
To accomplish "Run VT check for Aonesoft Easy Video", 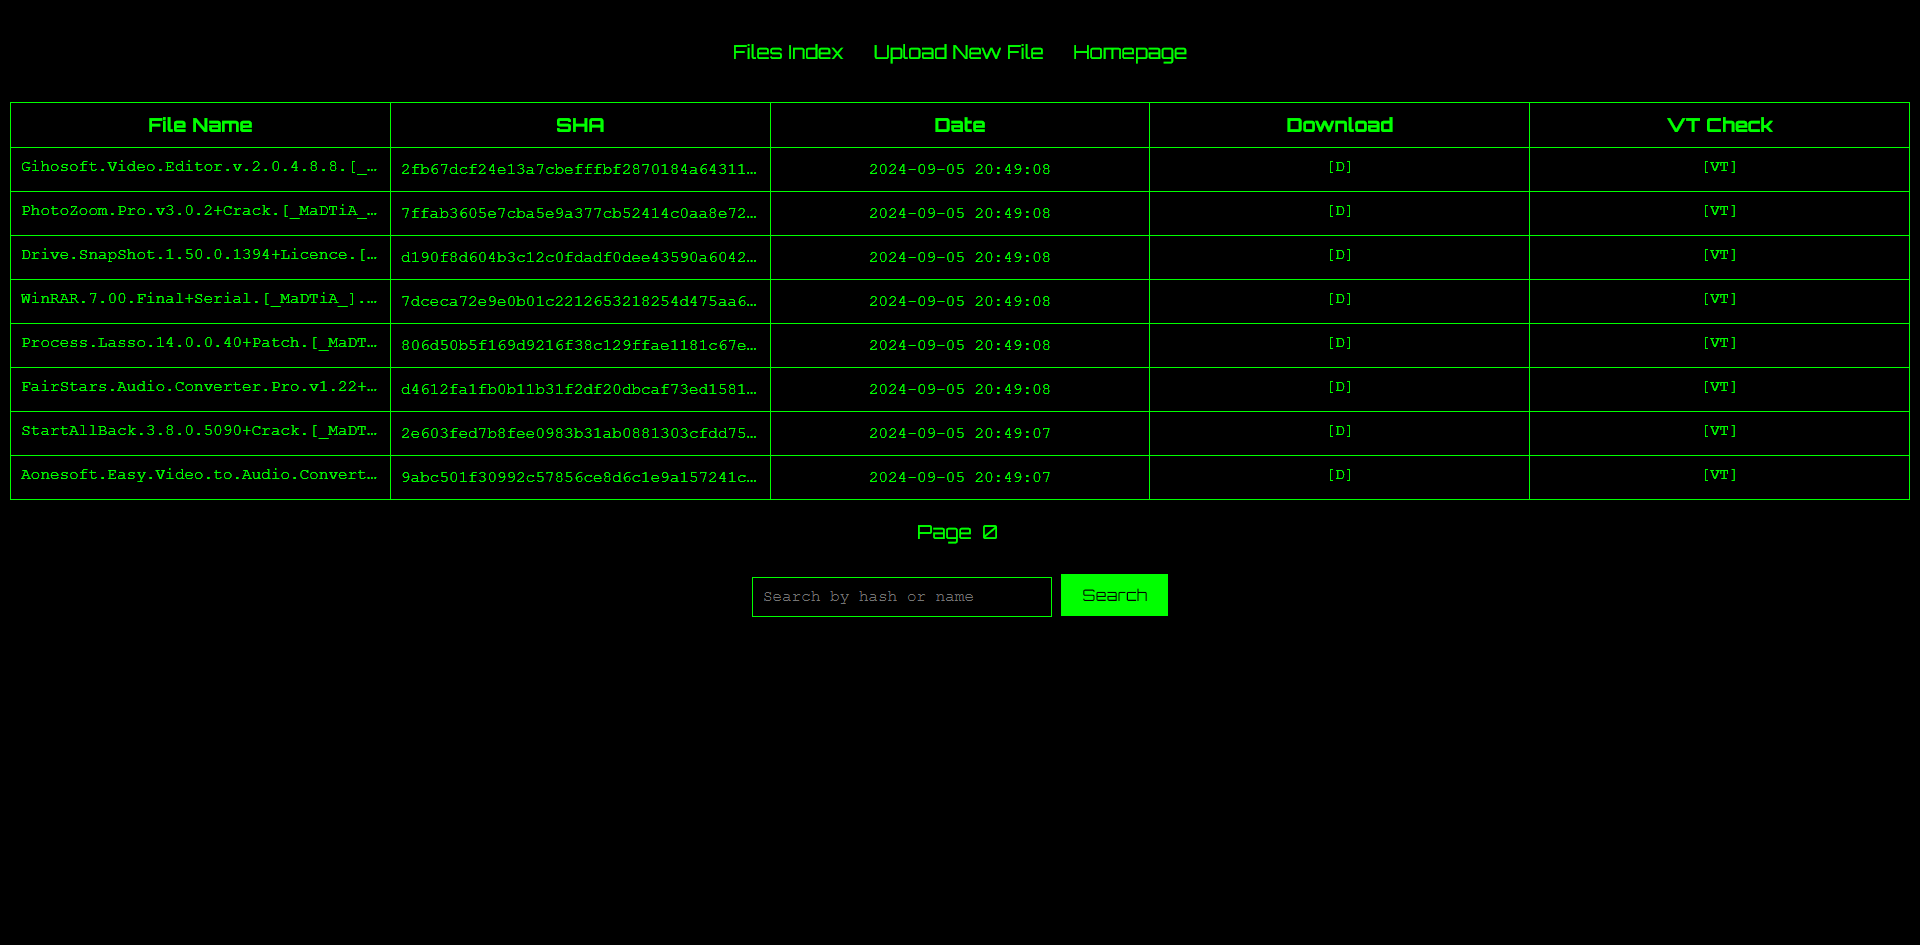I will [x=1719, y=475].
